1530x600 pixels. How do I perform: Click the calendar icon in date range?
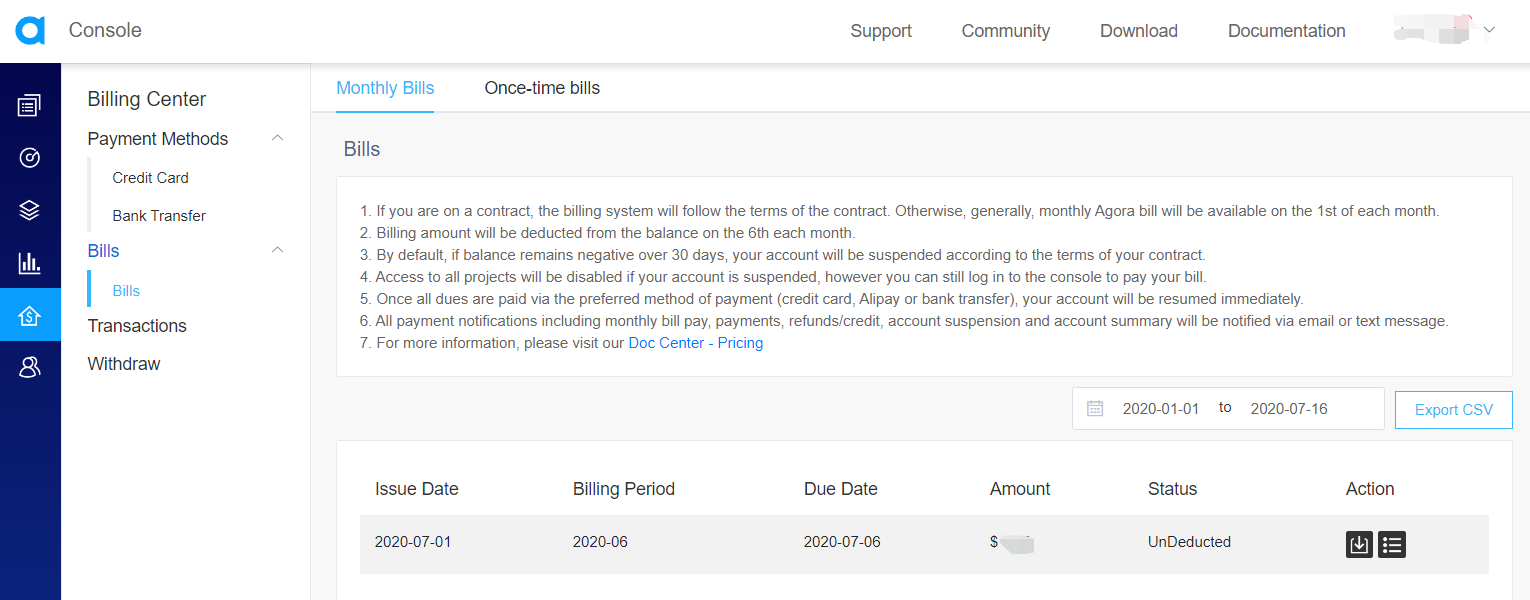click(x=1095, y=408)
